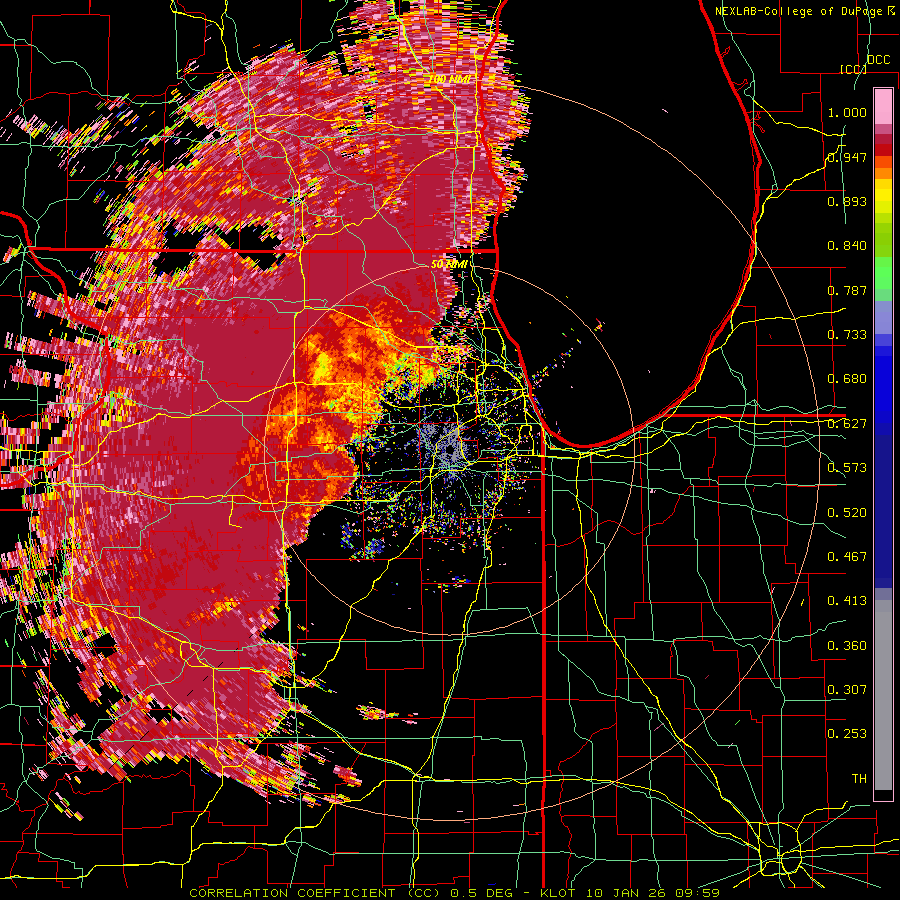Screen dimensions: 900x900
Task: Select the 0.520 scale value
Action: (x=847, y=513)
